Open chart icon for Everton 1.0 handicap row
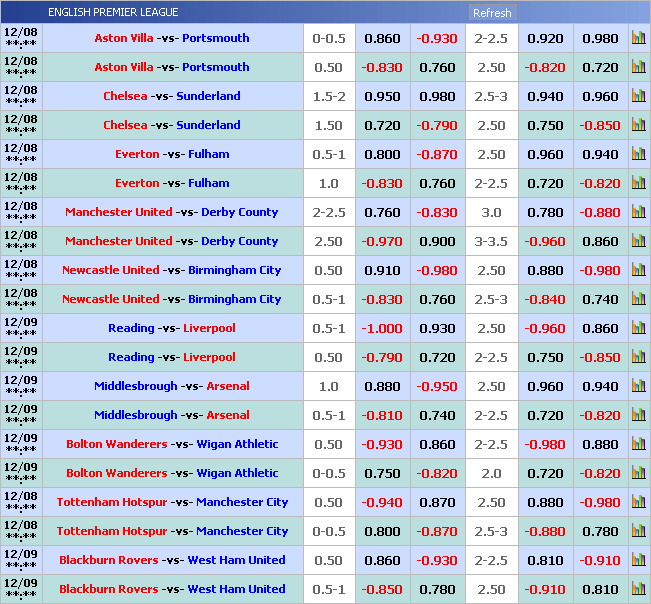The height and width of the screenshot is (604, 651). pos(638,183)
